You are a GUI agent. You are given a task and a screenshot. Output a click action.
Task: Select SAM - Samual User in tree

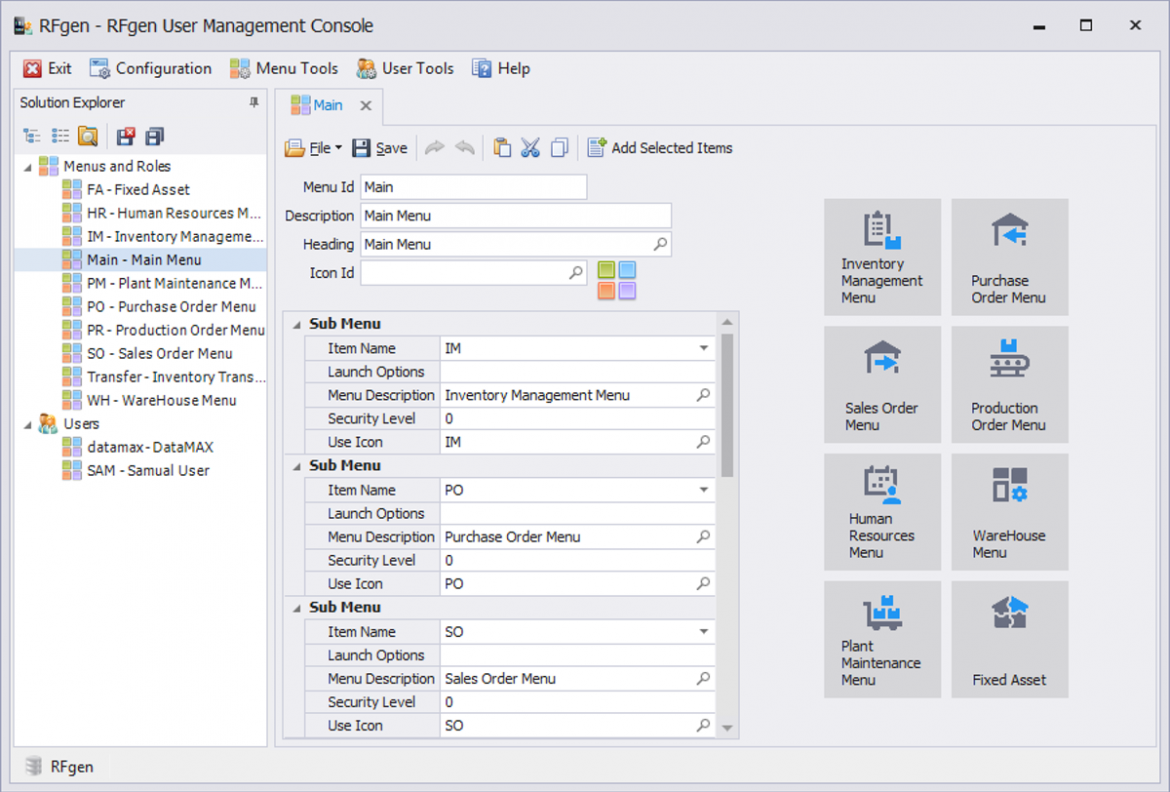[x=148, y=470]
